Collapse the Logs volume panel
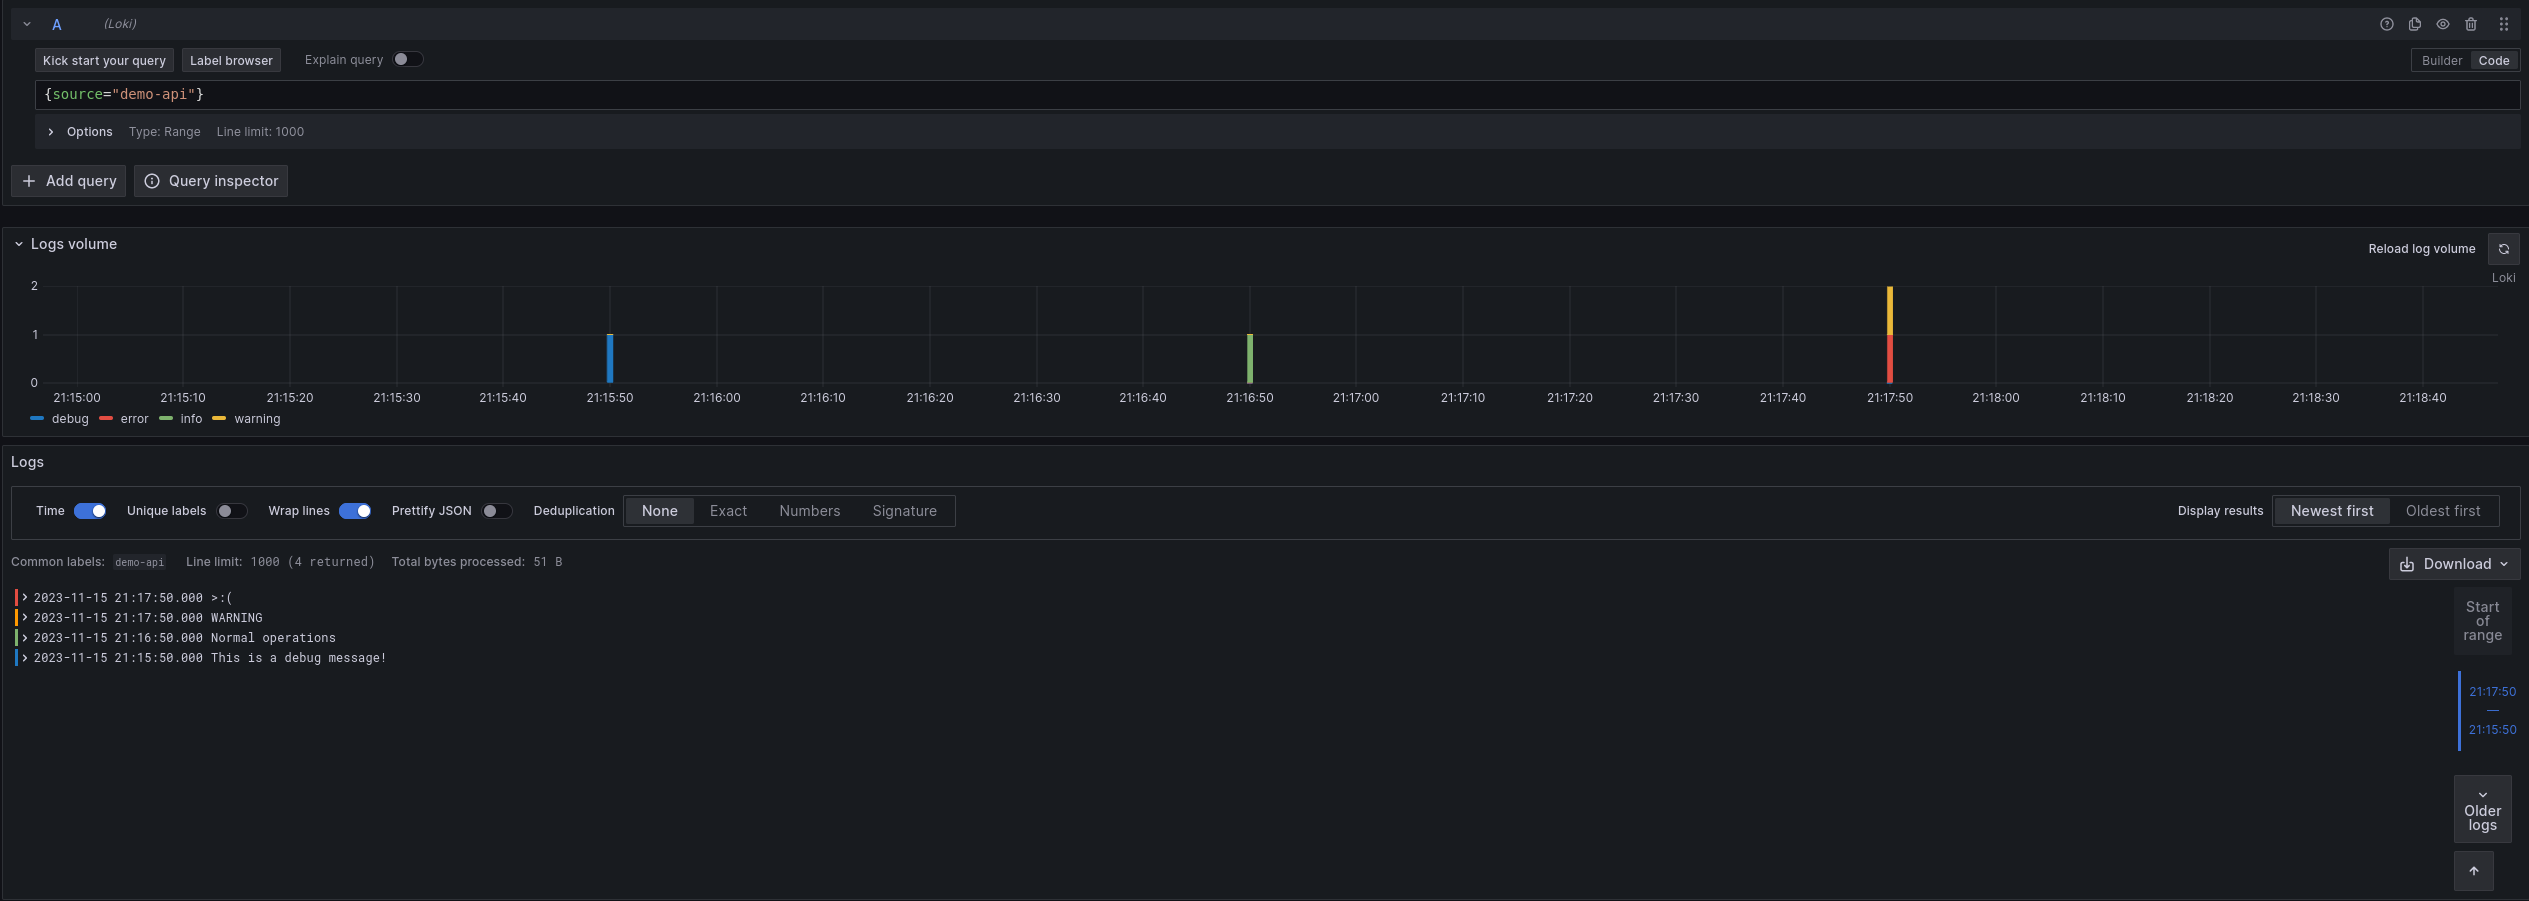Screen dimensions: 2529x901 pyautogui.click(x=18, y=243)
